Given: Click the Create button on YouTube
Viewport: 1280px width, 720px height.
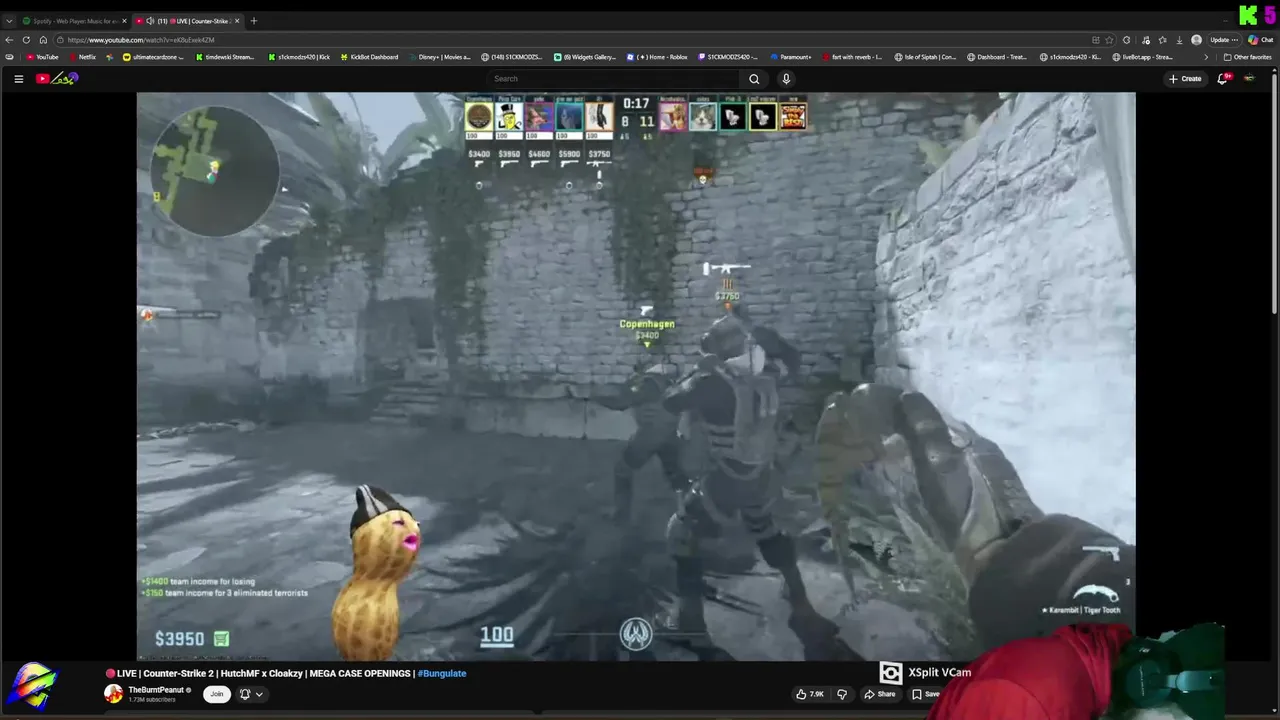Looking at the screenshot, I should [1185, 79].
